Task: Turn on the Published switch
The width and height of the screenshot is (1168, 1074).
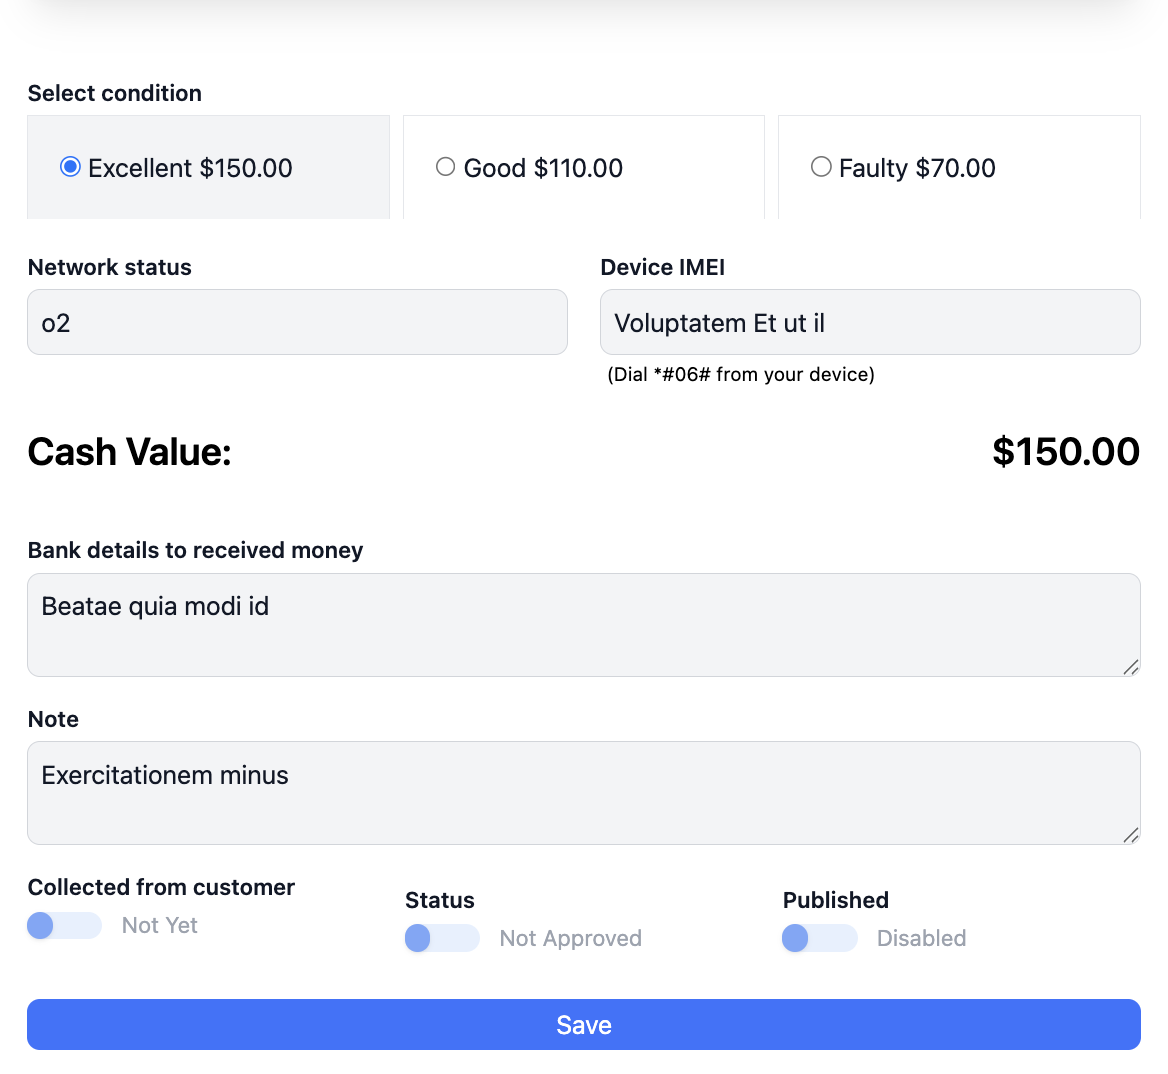Action: click(x=819, y=938)
